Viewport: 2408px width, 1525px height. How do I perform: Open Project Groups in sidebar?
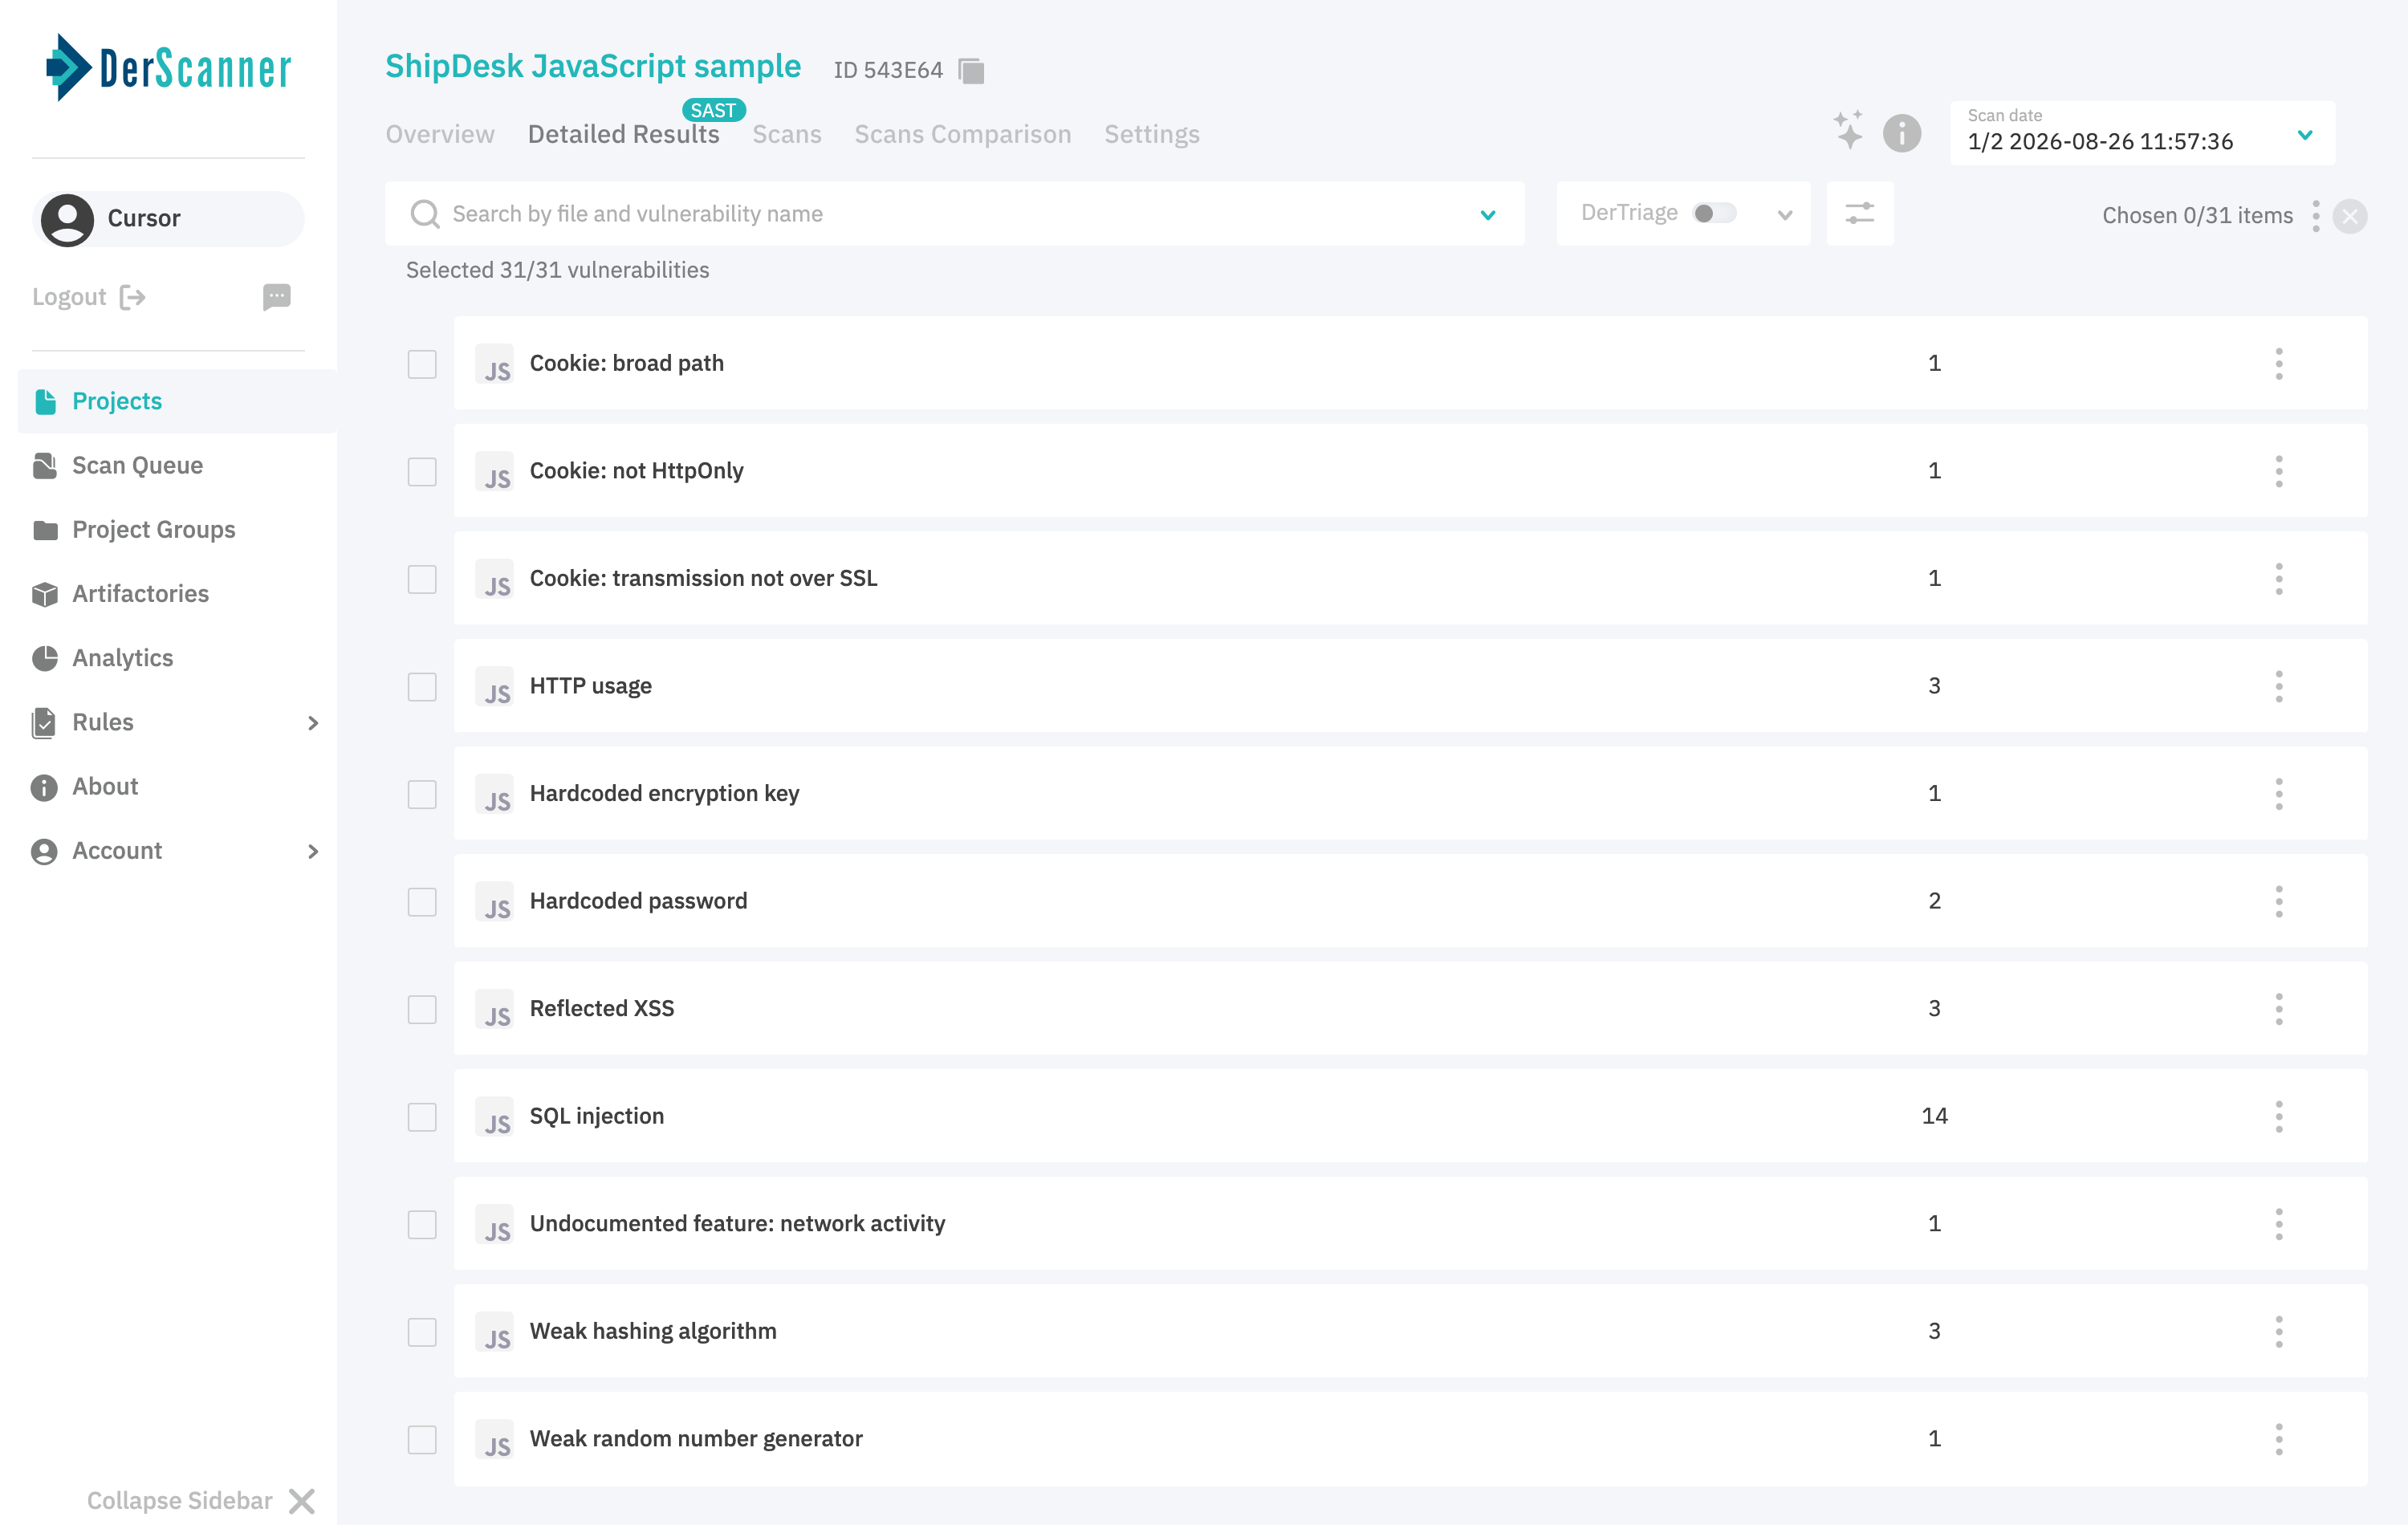coord(153,529)
